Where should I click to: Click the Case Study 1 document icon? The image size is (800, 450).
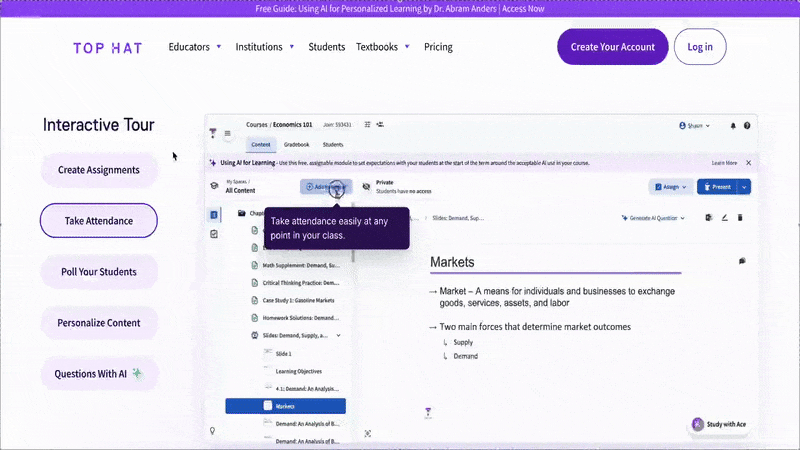pos(255,300)
